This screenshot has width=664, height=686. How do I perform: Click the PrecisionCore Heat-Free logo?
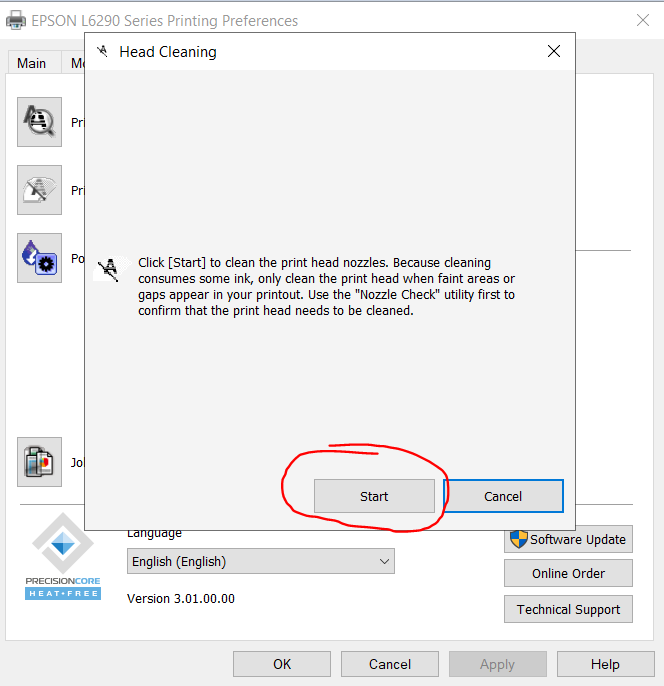click(x=63, y=557)
